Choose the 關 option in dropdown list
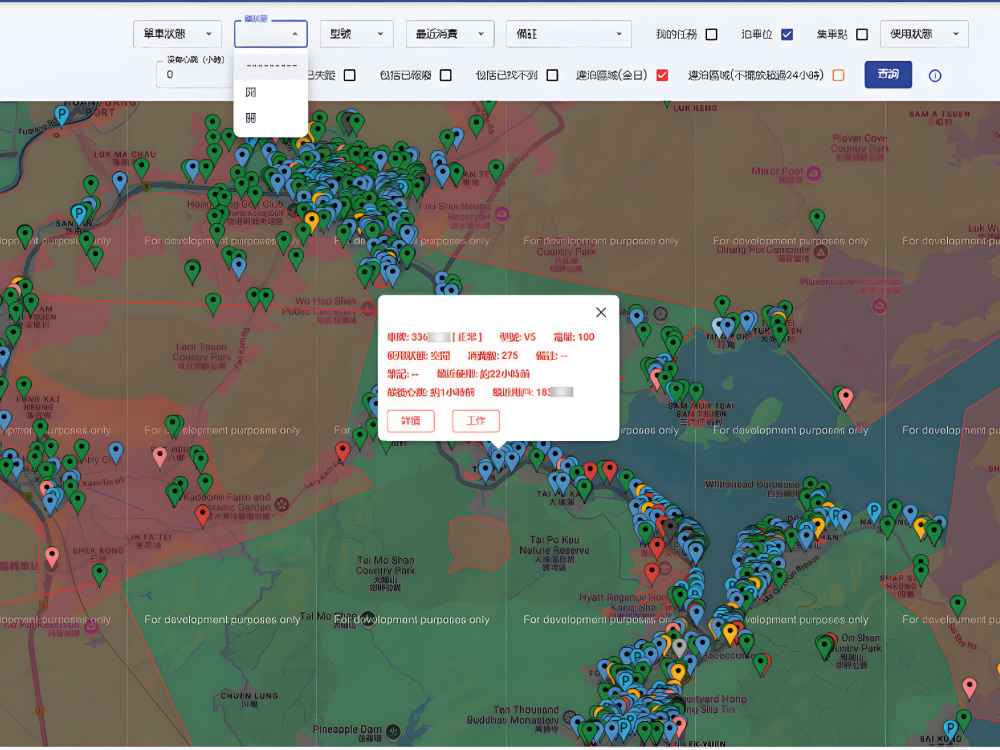 click(270, 92)
